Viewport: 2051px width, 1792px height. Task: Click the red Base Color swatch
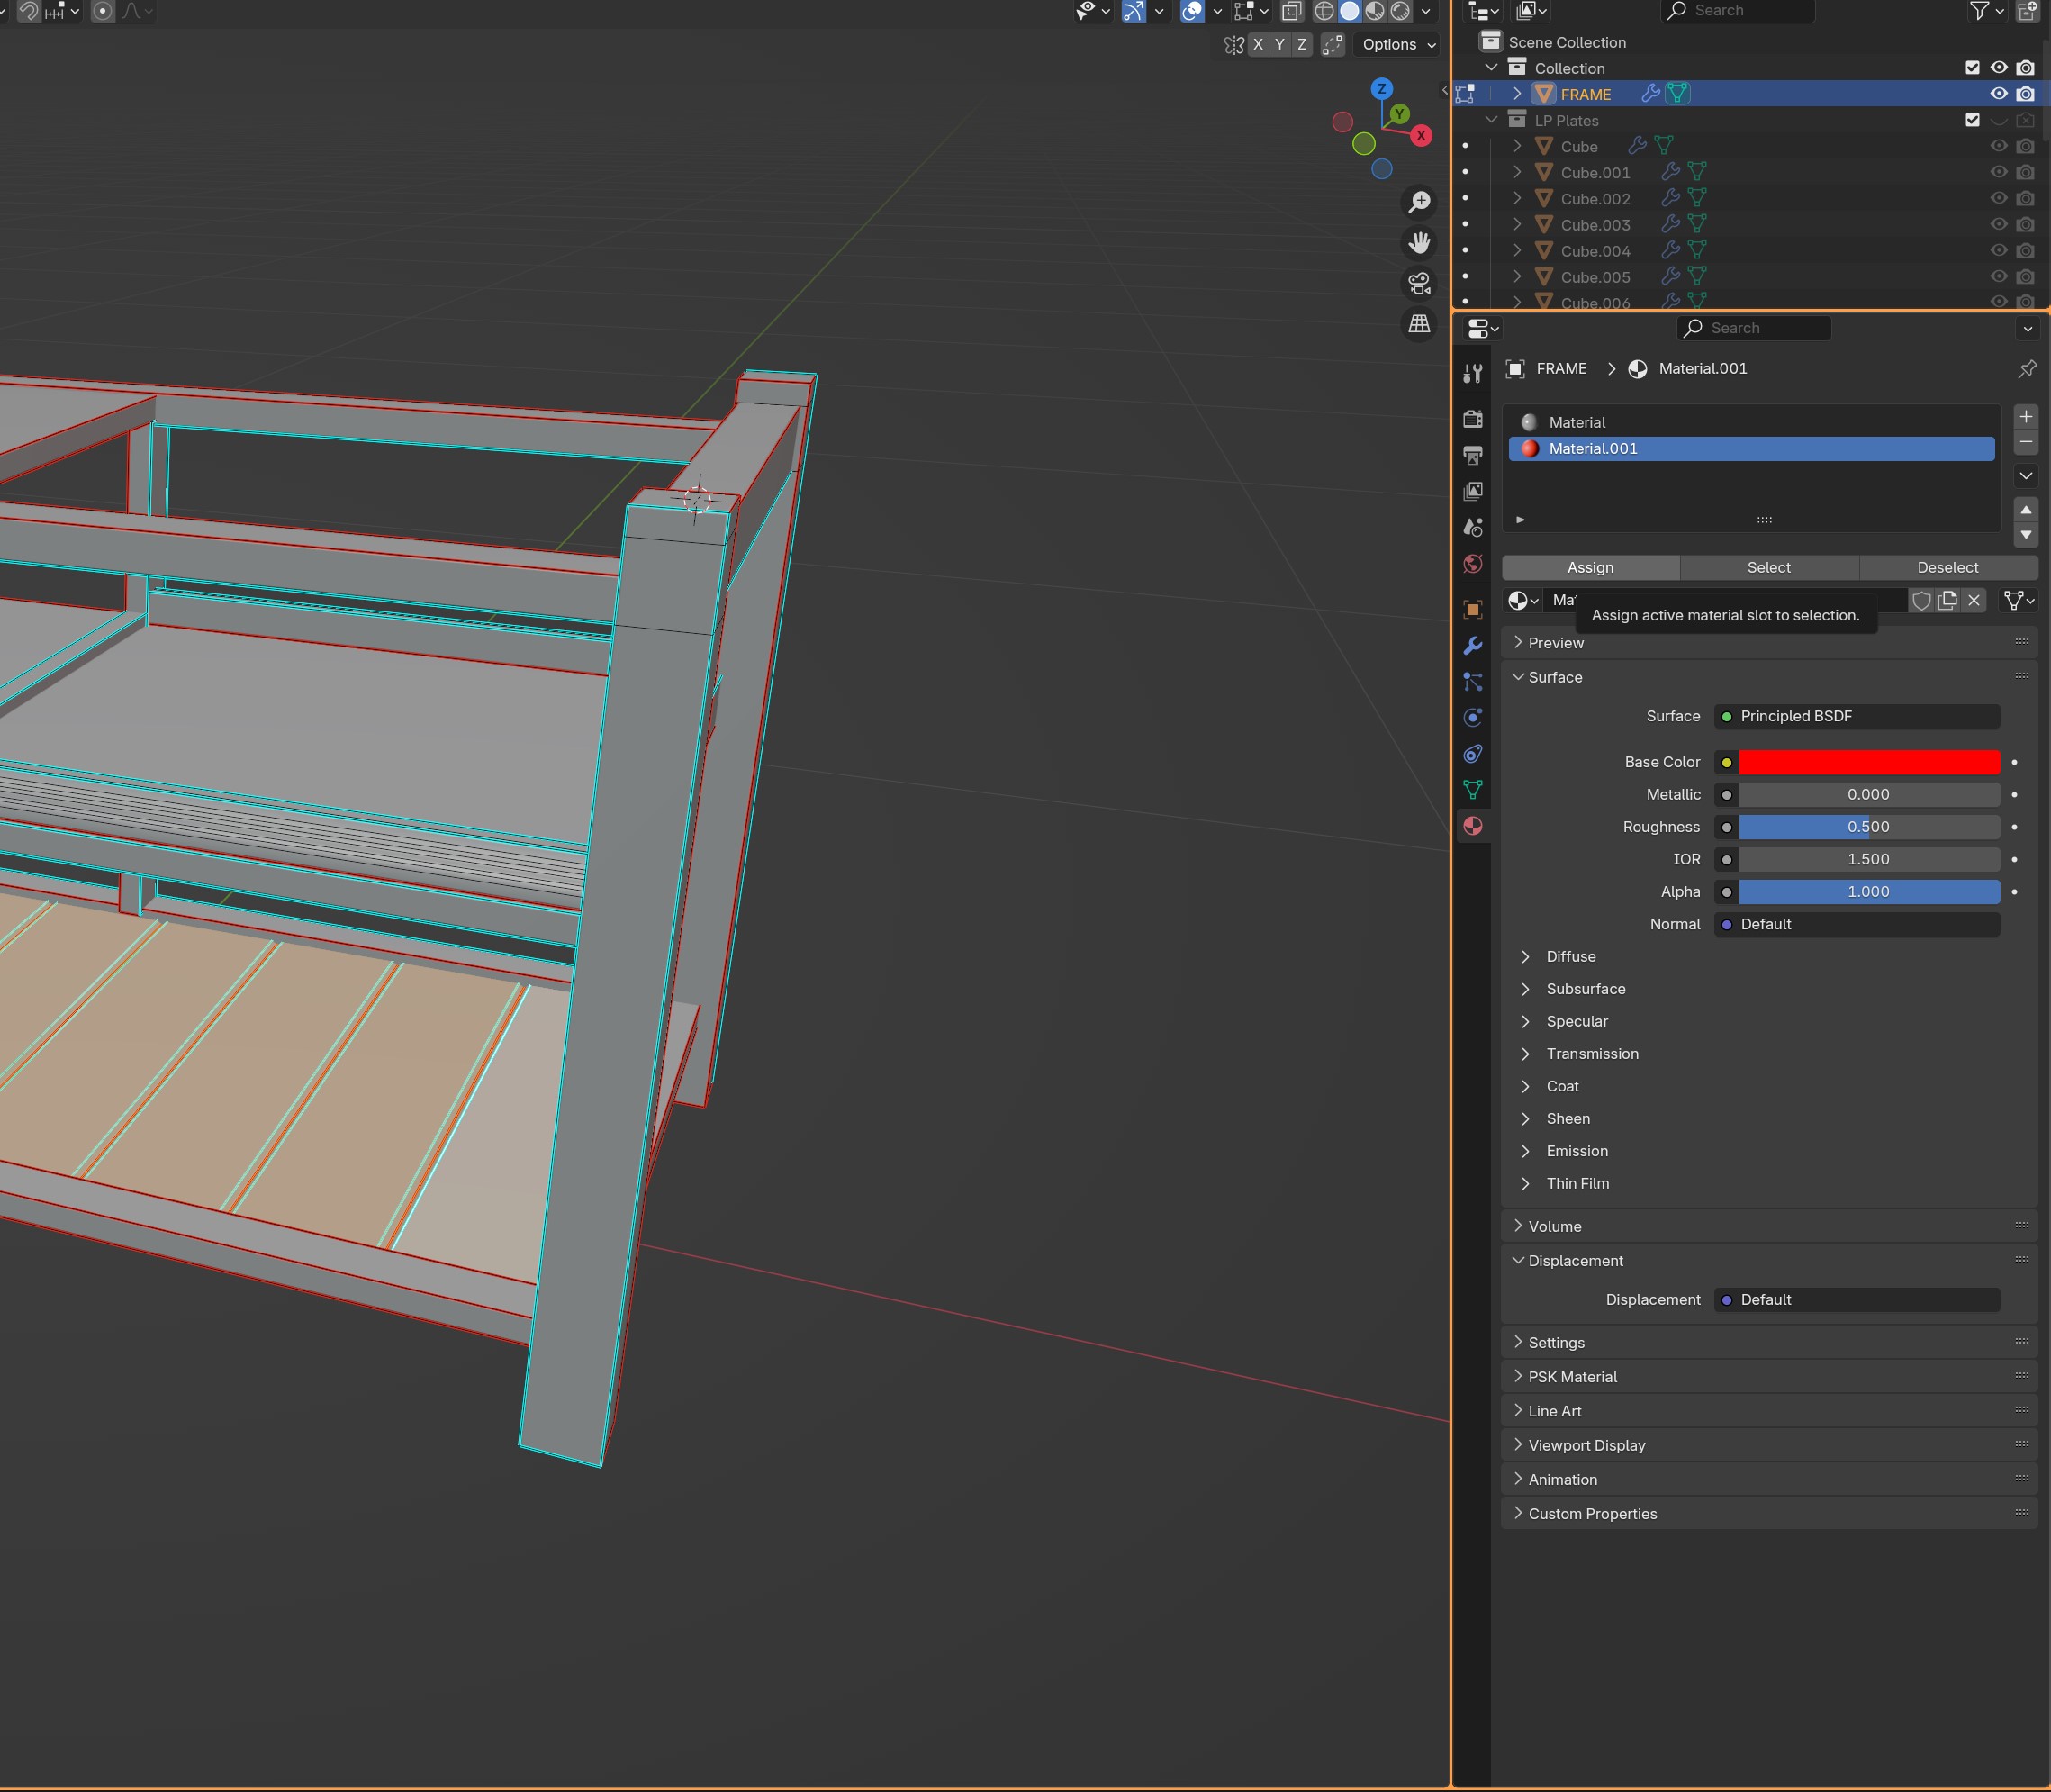(x=1869, y=762)
